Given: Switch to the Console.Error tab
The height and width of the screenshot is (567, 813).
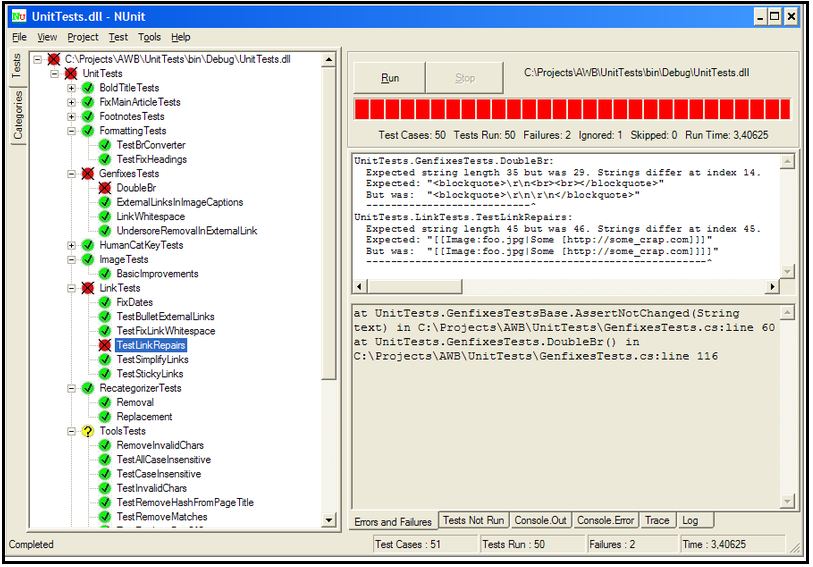Looking at the screenshot, I should [605, 520].
